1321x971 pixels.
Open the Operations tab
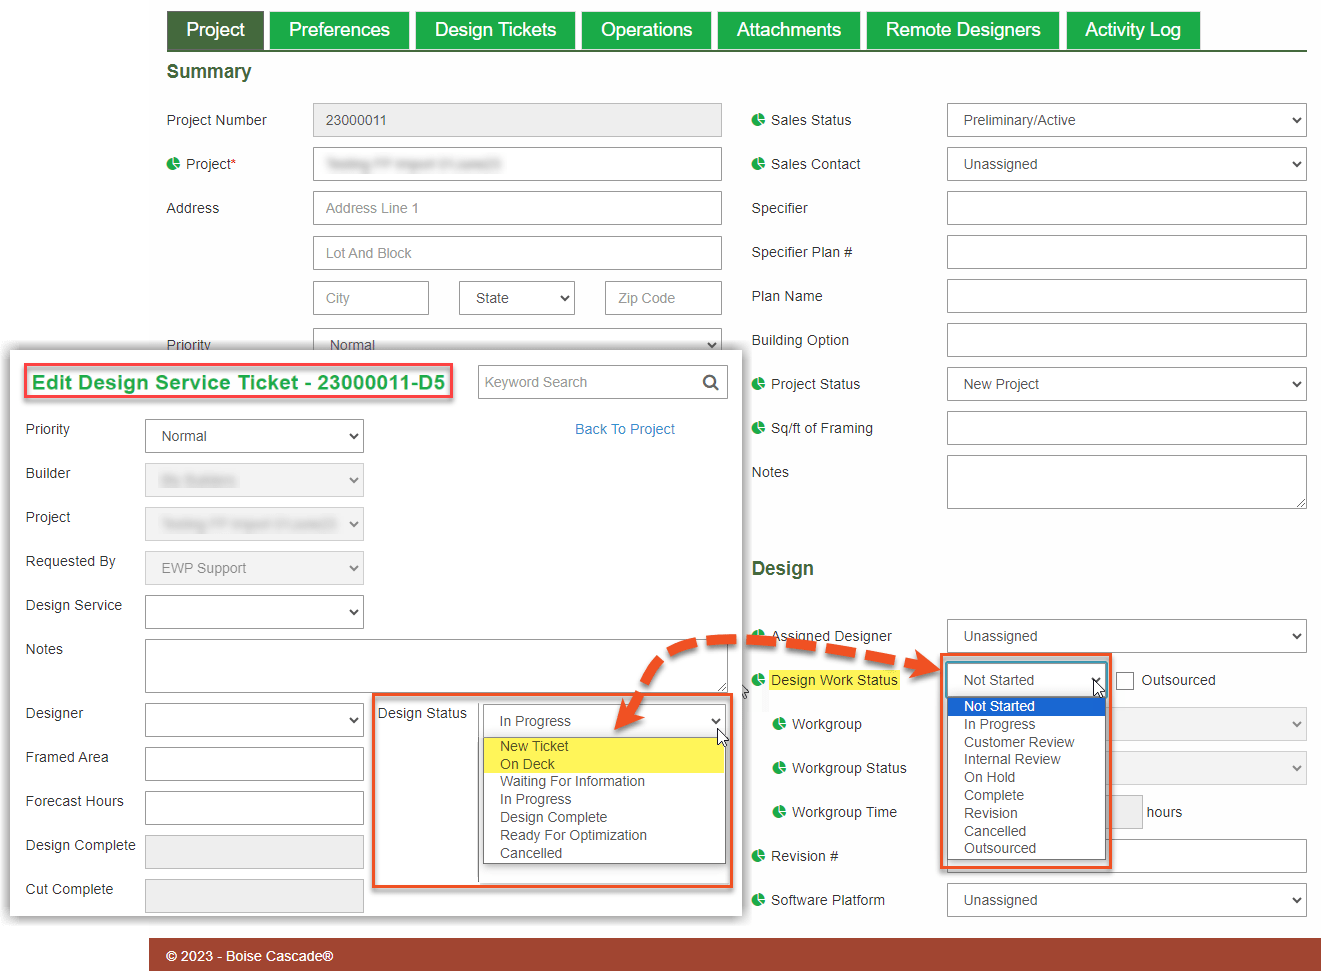tap(646, 30)
